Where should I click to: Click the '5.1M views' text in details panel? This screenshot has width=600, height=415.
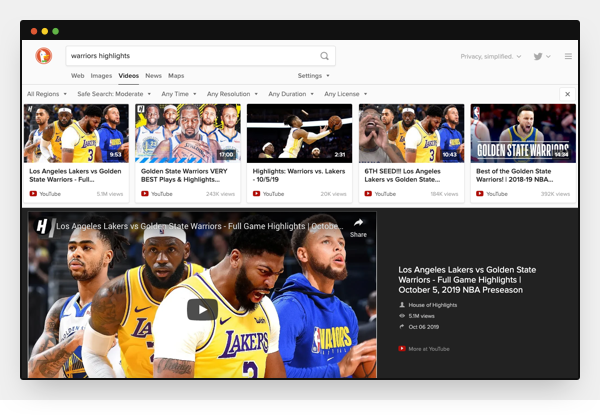tap(421, 316)
